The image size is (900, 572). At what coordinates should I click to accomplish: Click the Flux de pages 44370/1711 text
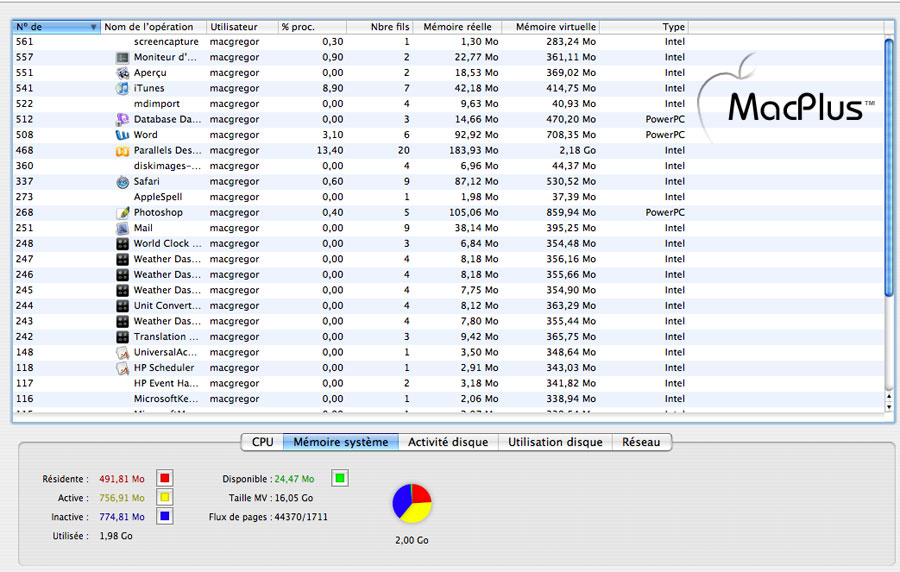click(268, 517)
